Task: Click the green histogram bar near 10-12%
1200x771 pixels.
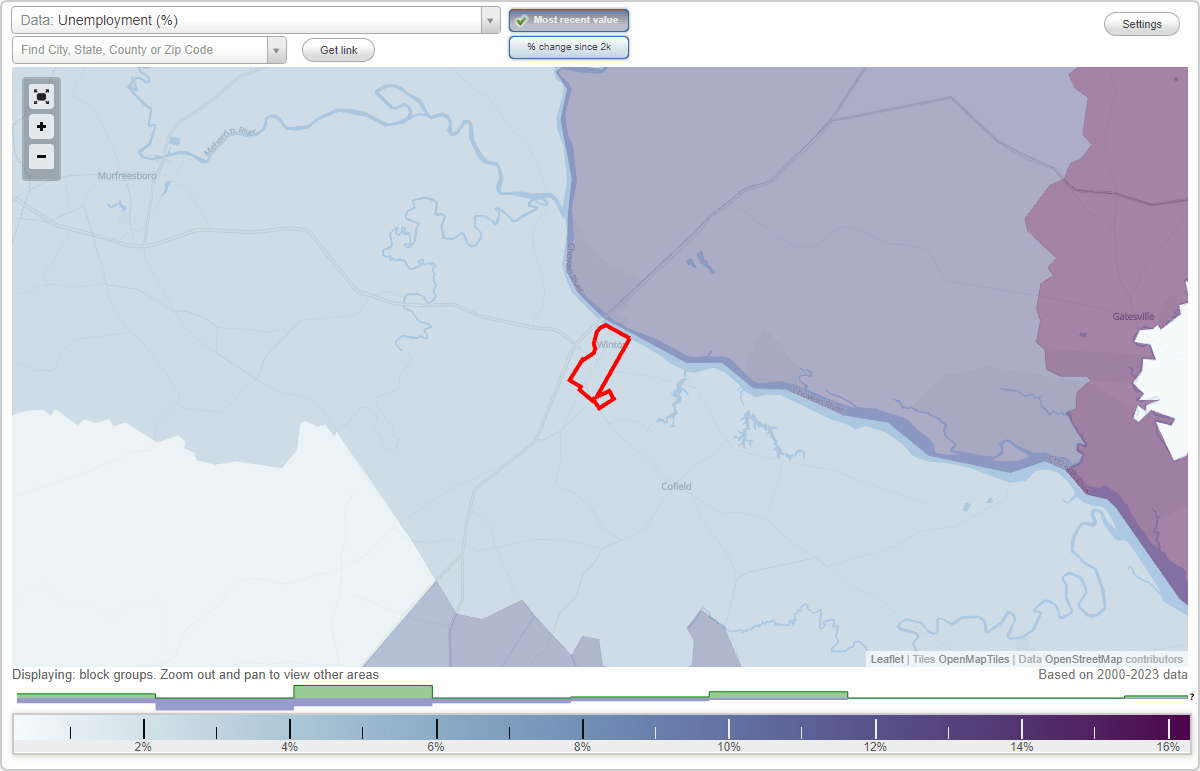Action: pos(778,695)
